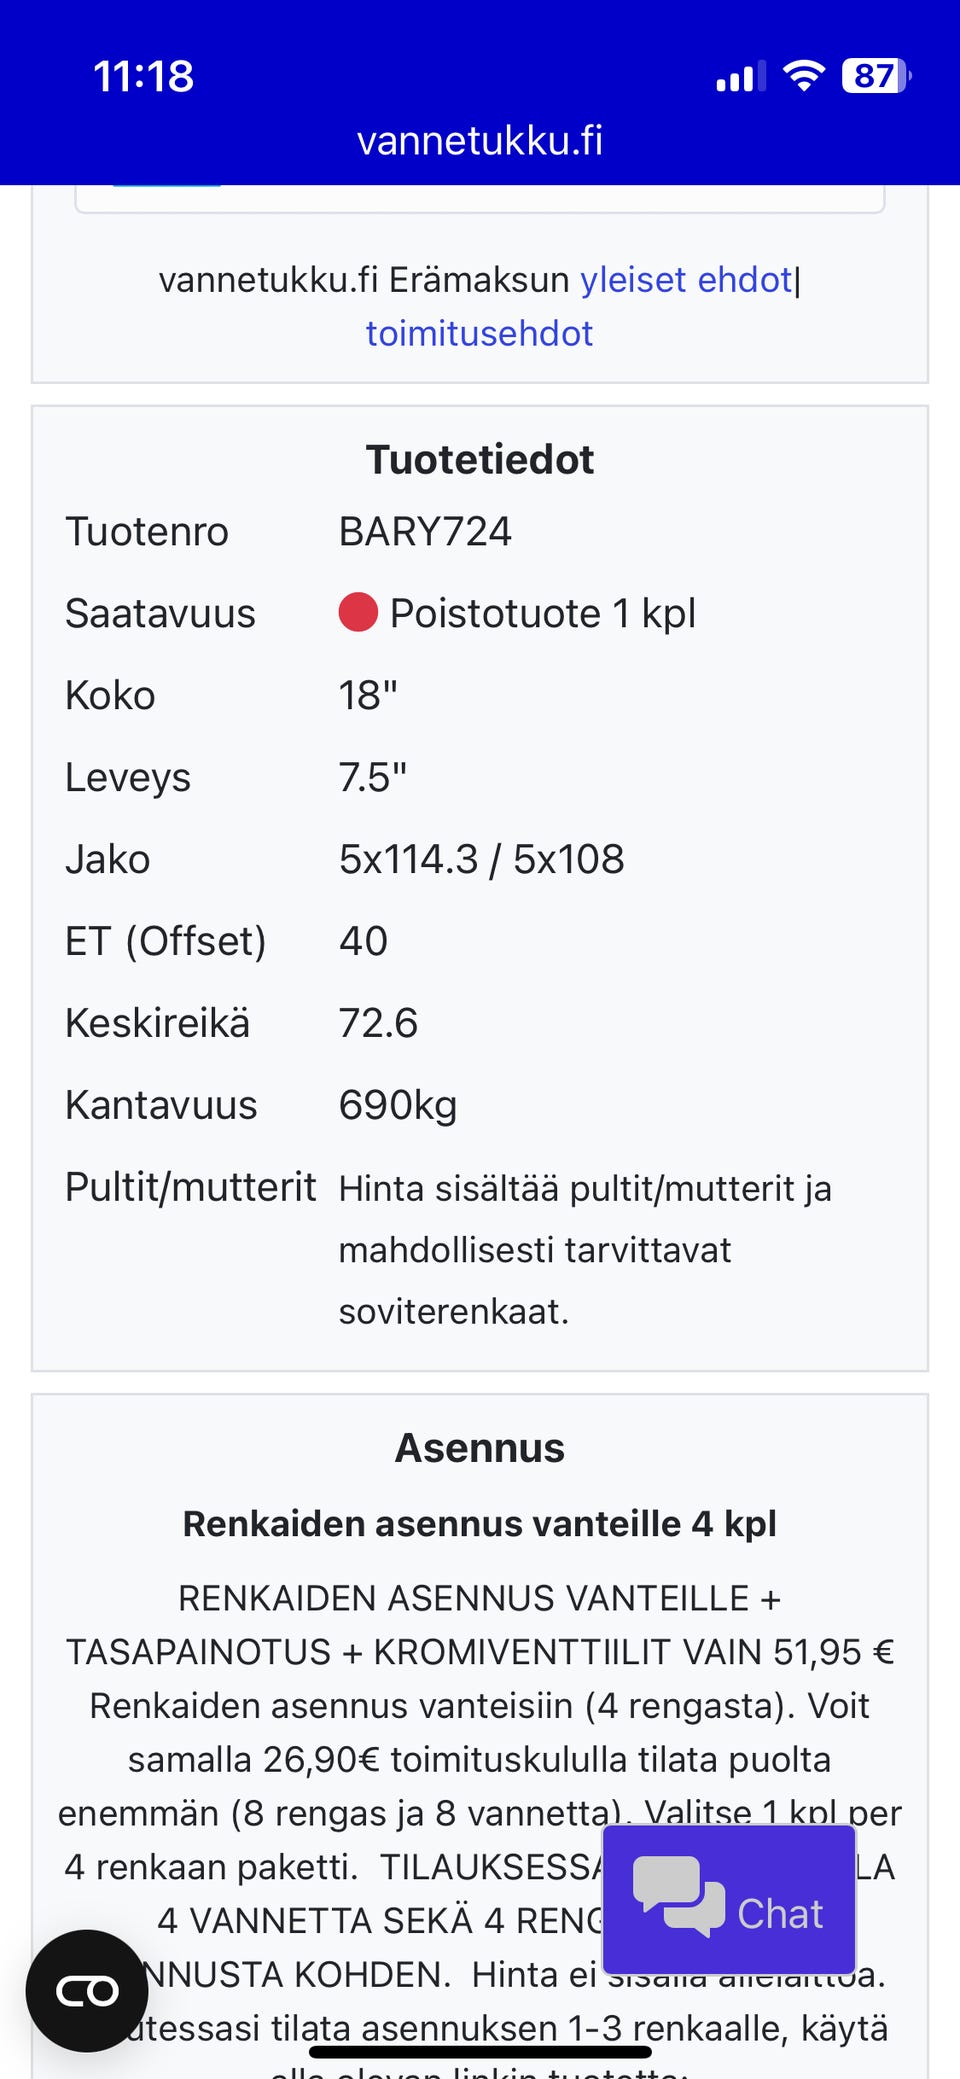
Task: Tap the vannetukku.fi address bar
Action: pos(480,141)
